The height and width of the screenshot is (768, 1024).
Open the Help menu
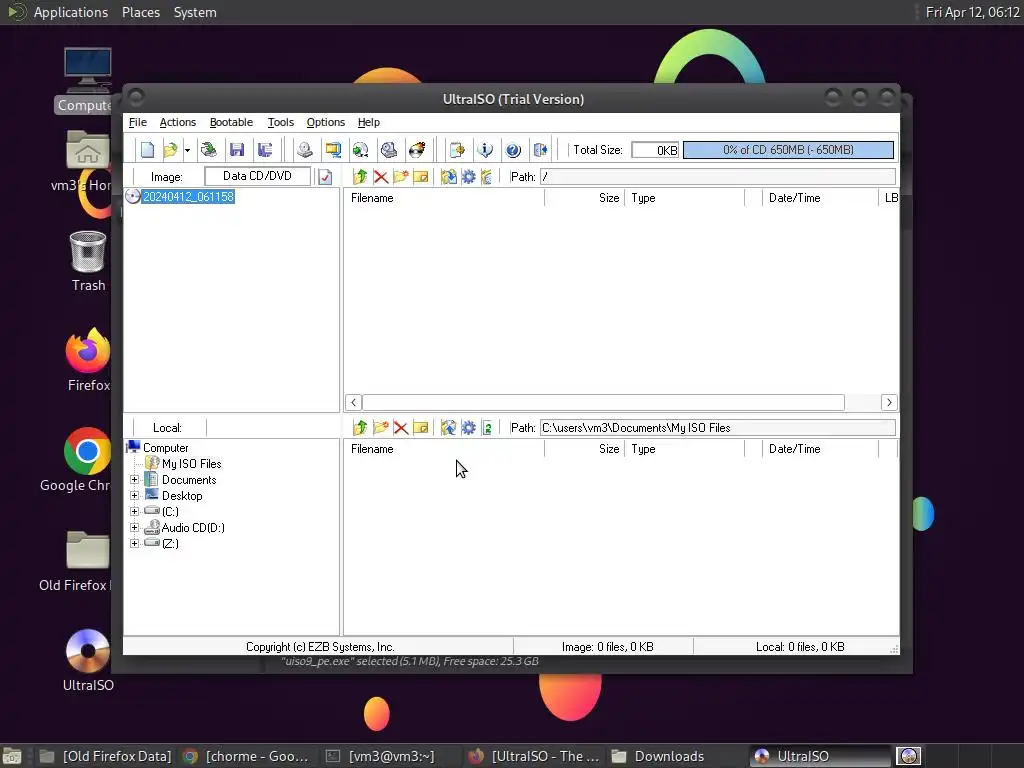pyautogui.click(x=369, y=122)
